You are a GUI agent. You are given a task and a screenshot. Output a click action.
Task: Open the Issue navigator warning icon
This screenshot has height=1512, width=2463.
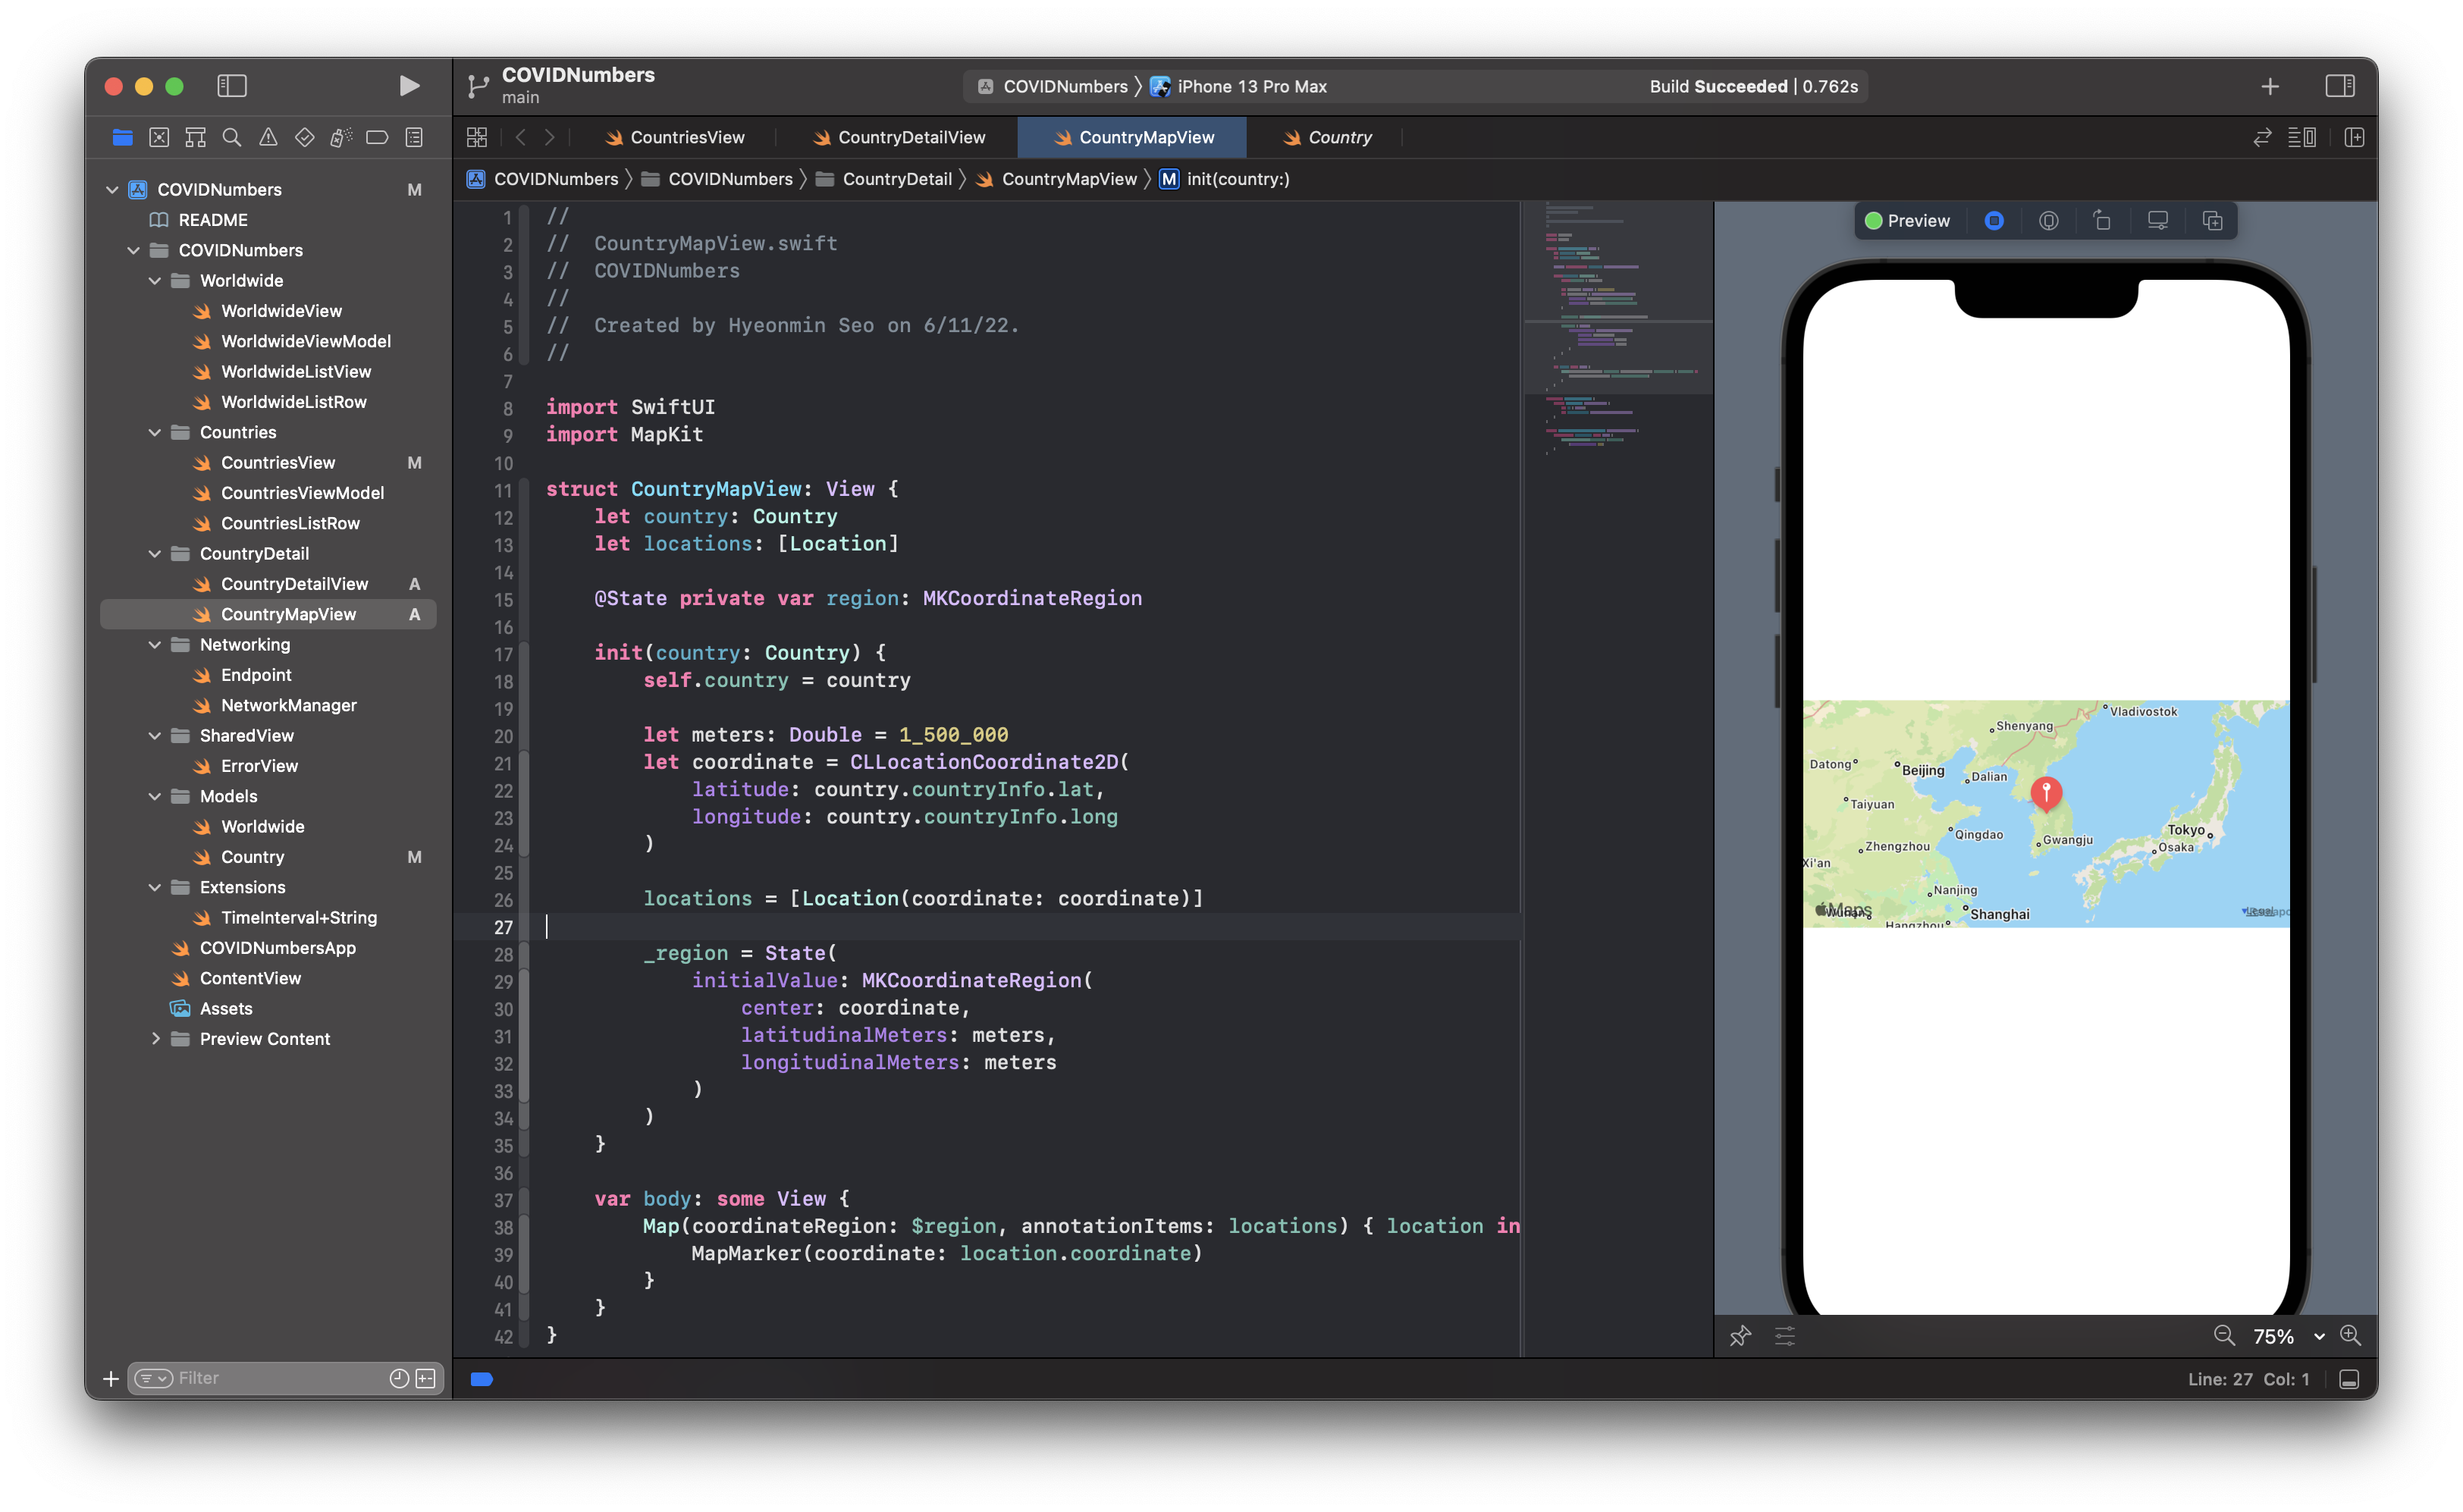click(268, 137)
